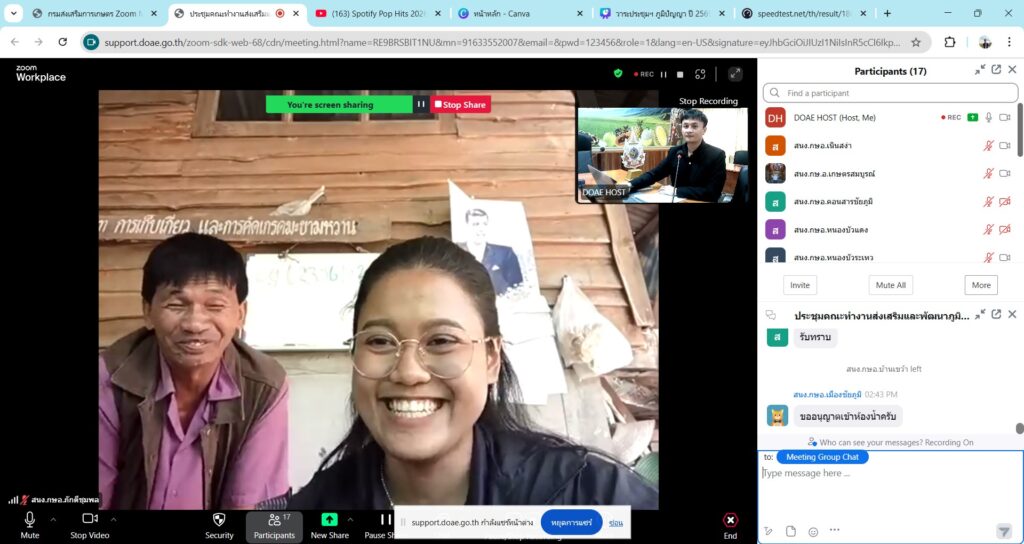Screen dimensions: 1024x544
Task: Click the encryption shield icon above video
Action: (618, 74)
